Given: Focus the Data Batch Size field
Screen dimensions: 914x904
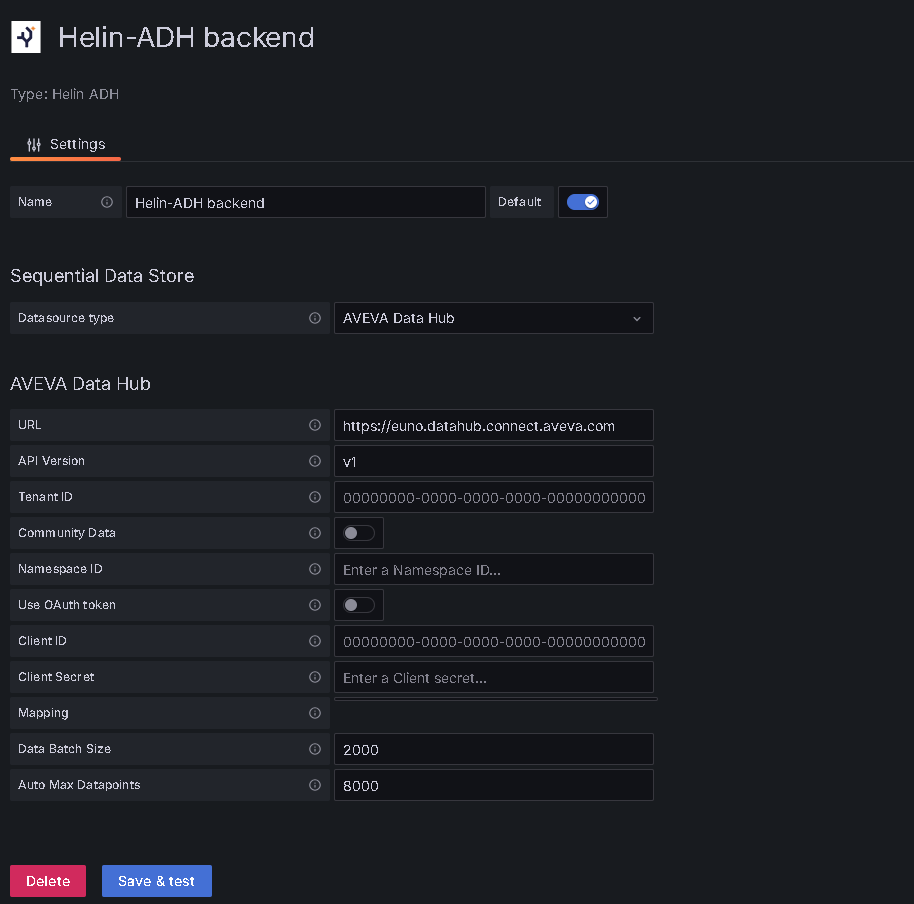Looking at the screenshot, I should (494, 750).
